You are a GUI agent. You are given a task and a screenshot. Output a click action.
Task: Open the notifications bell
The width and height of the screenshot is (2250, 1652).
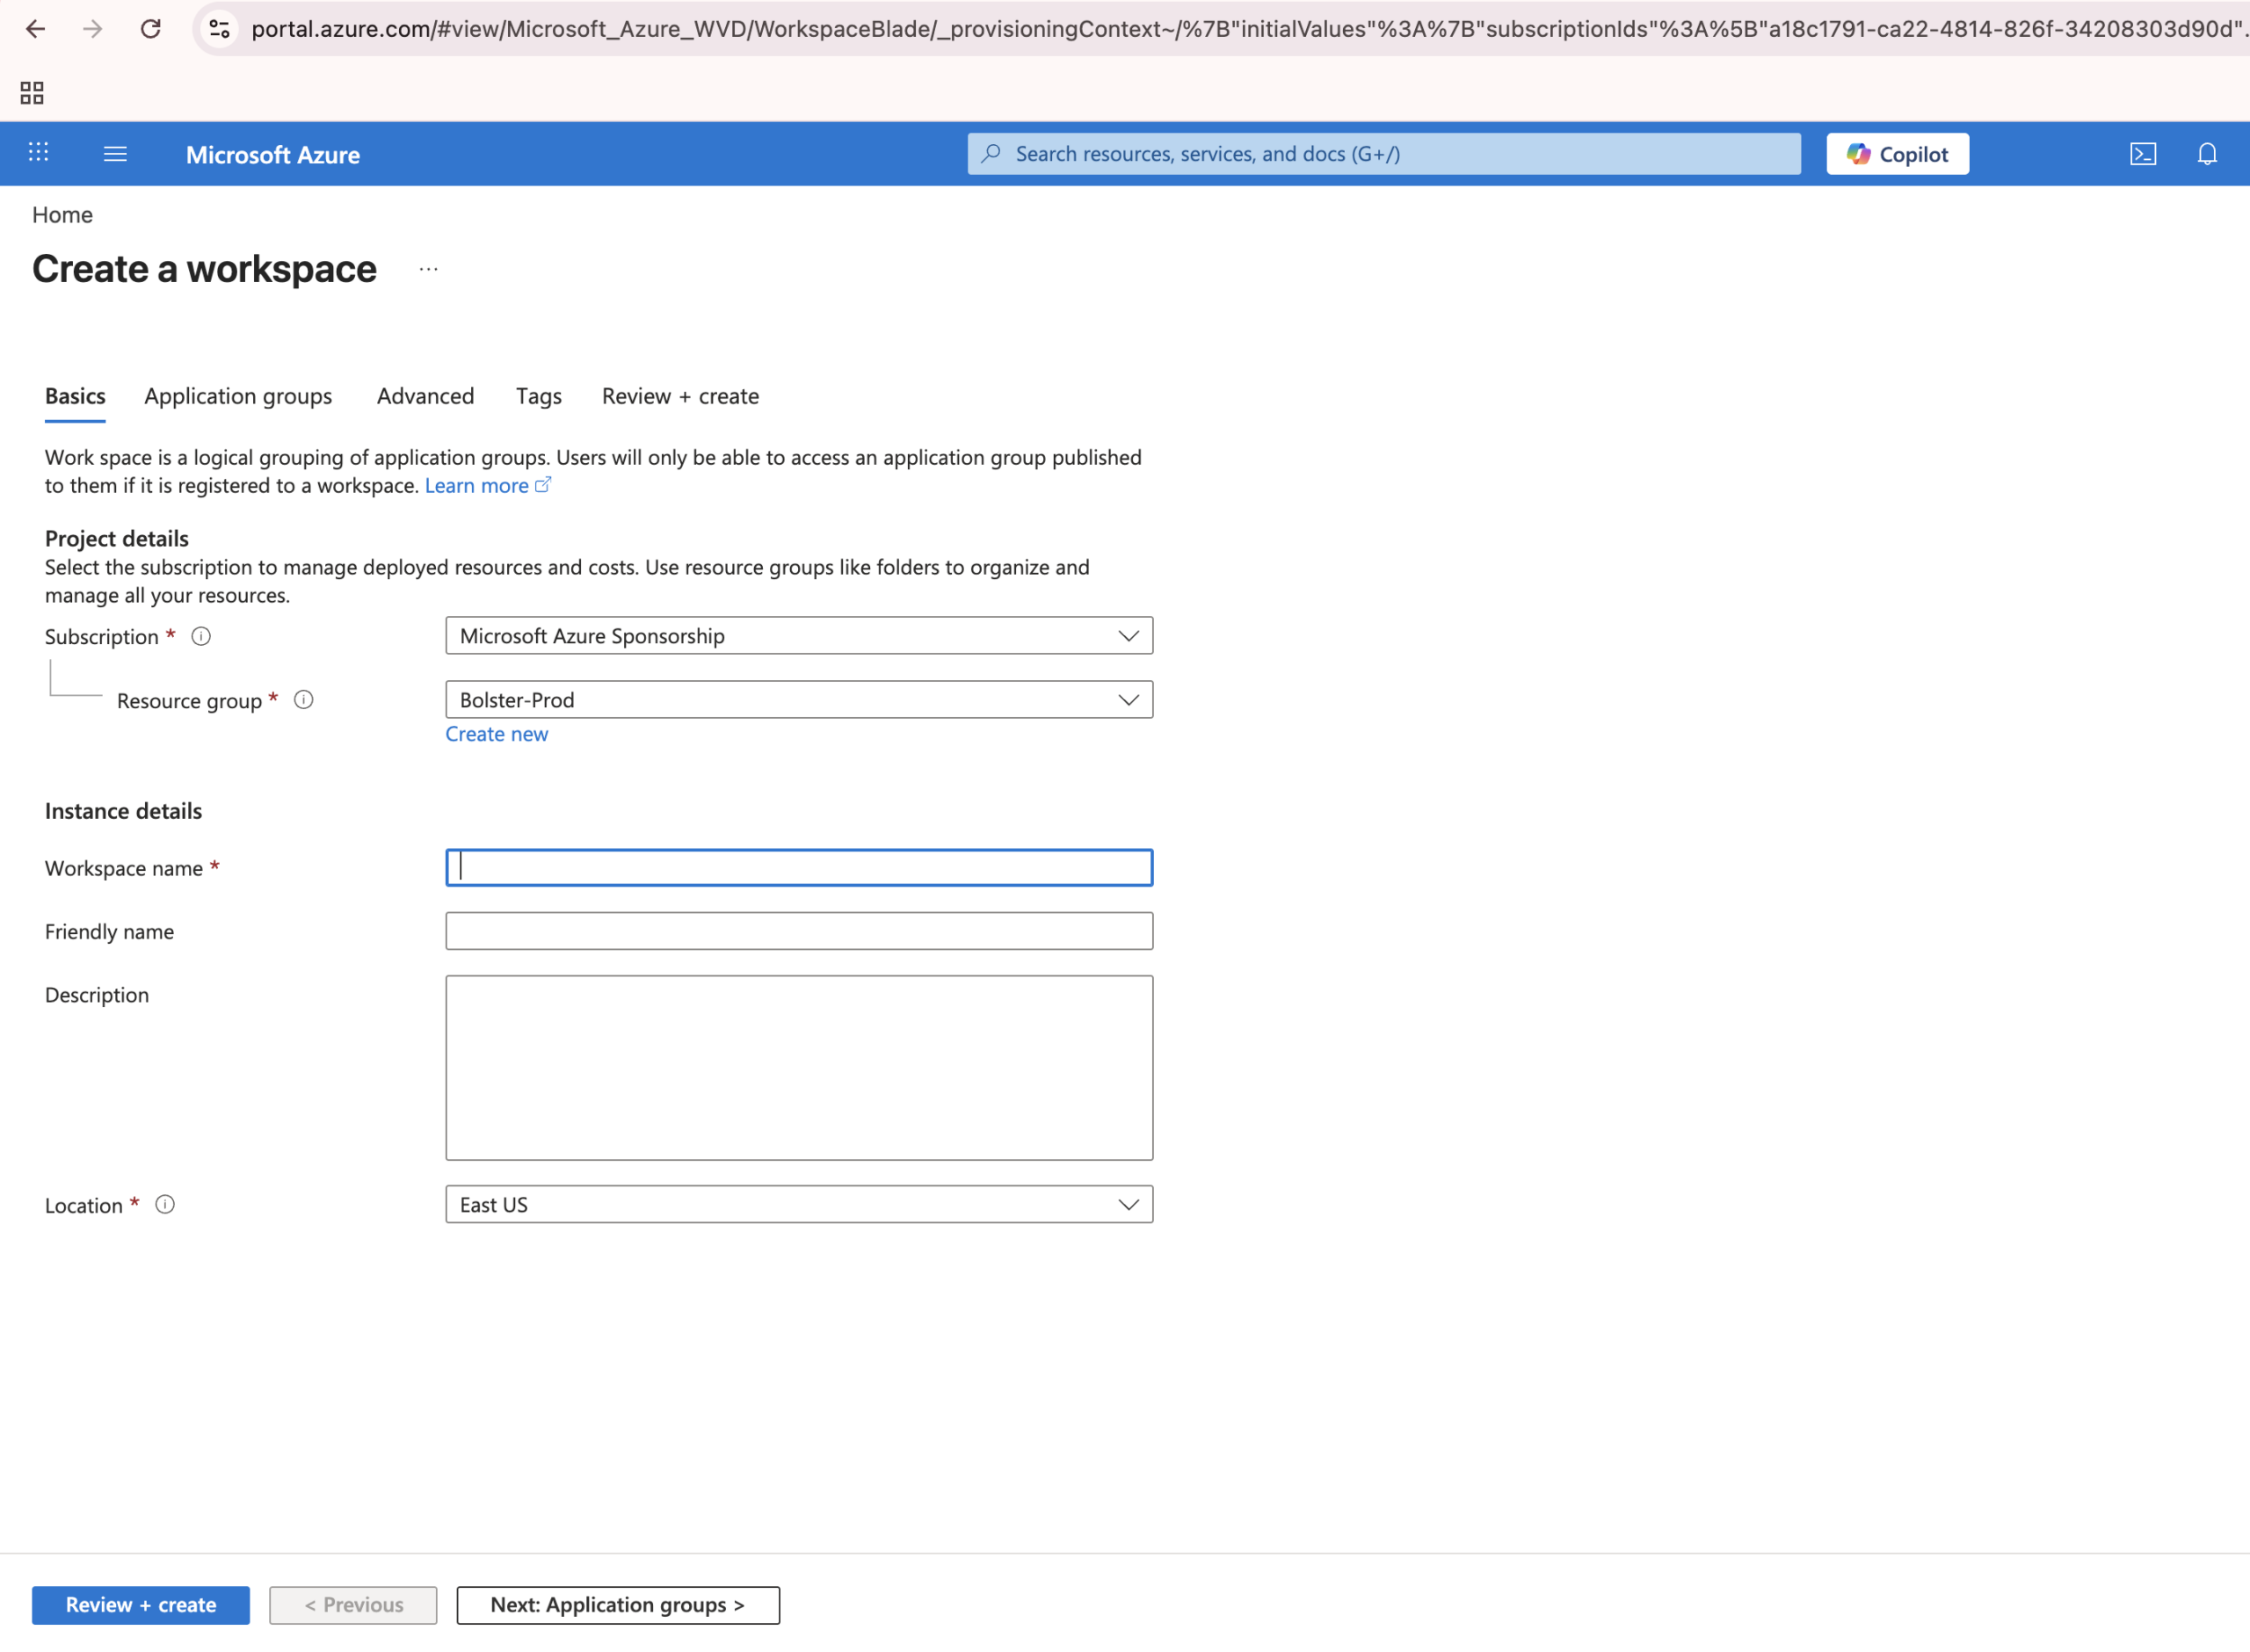(2206, 154)
